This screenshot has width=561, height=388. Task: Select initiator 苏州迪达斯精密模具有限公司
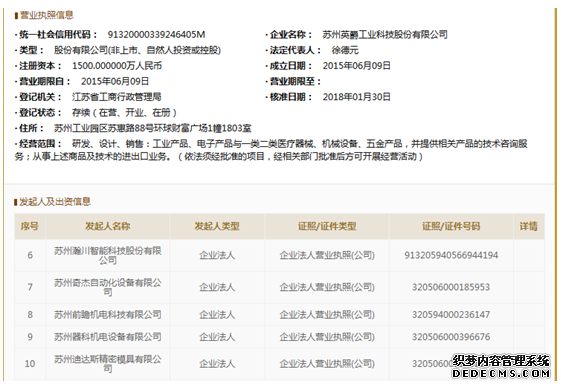pos(108,364)
